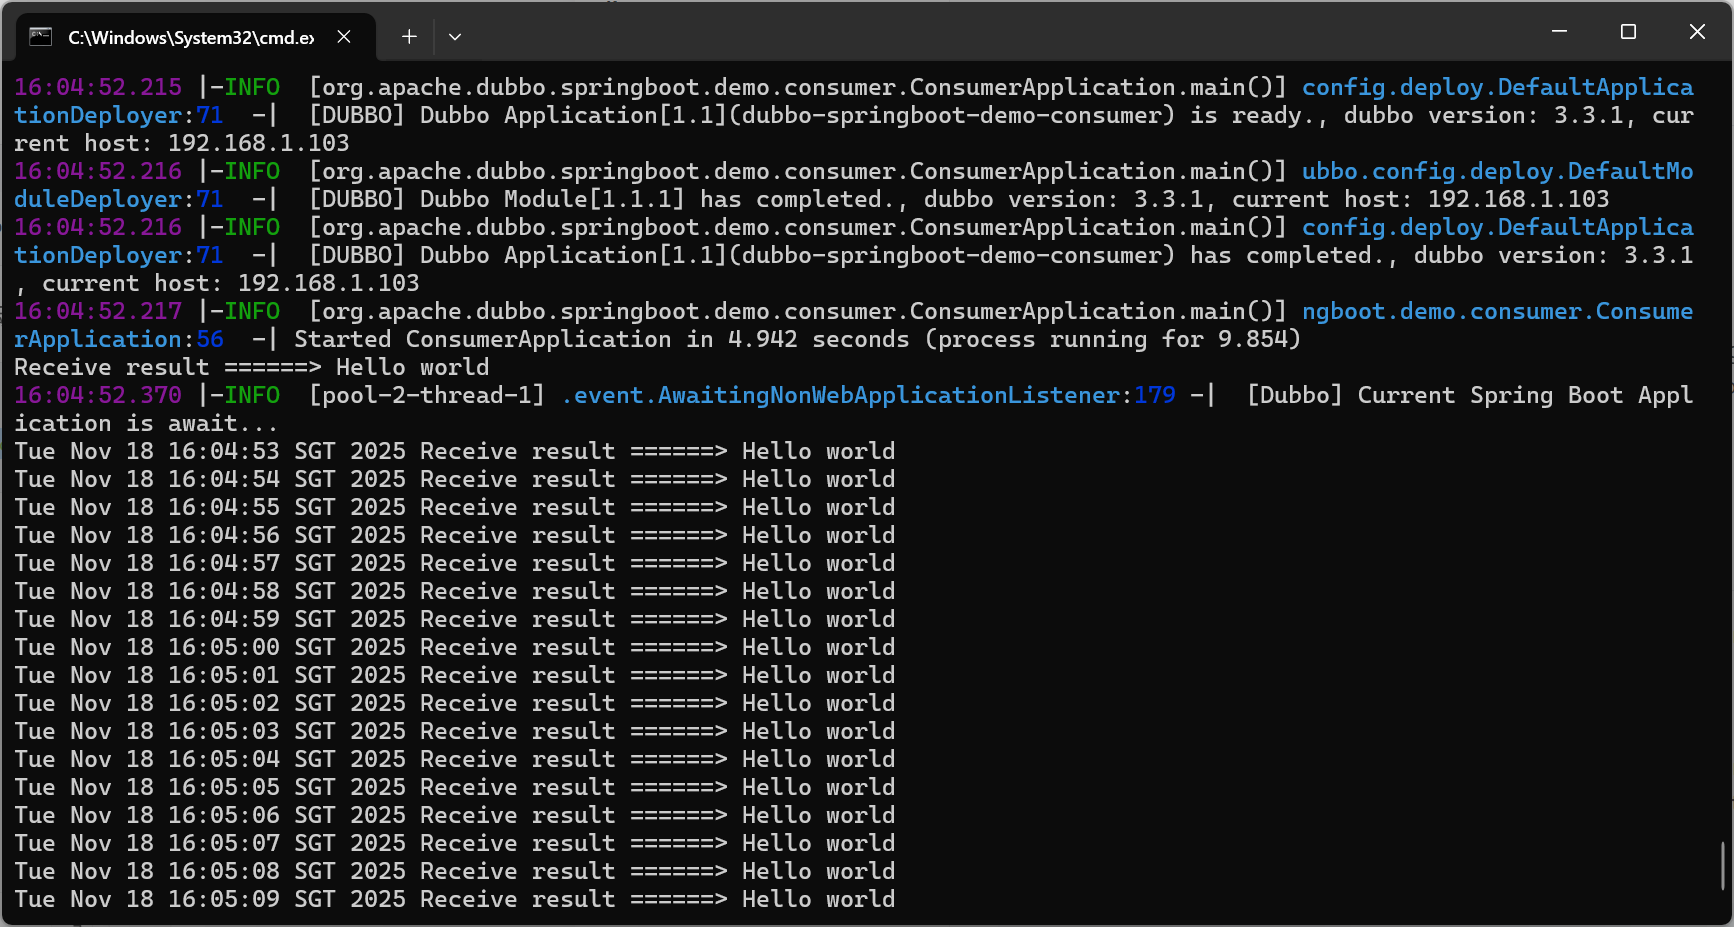The height and width of the screenshot is (927, 1734).
Task: Click the 'ubbo.config.deploy.DefaultMo' class text
Action: [1498, 171]
